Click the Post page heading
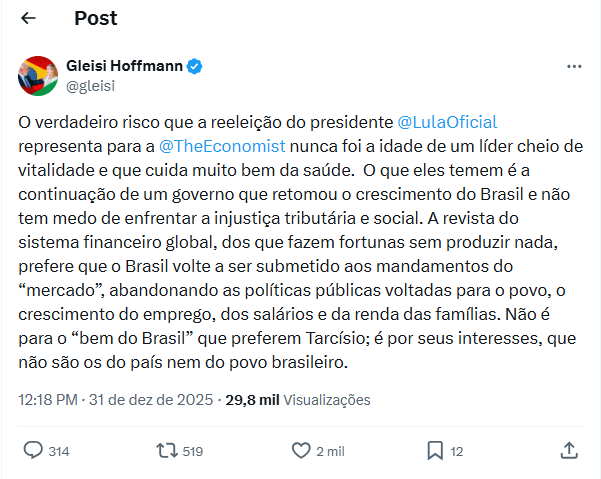Image resolution: width=601 pixels, height=479 pixels. 95,18
